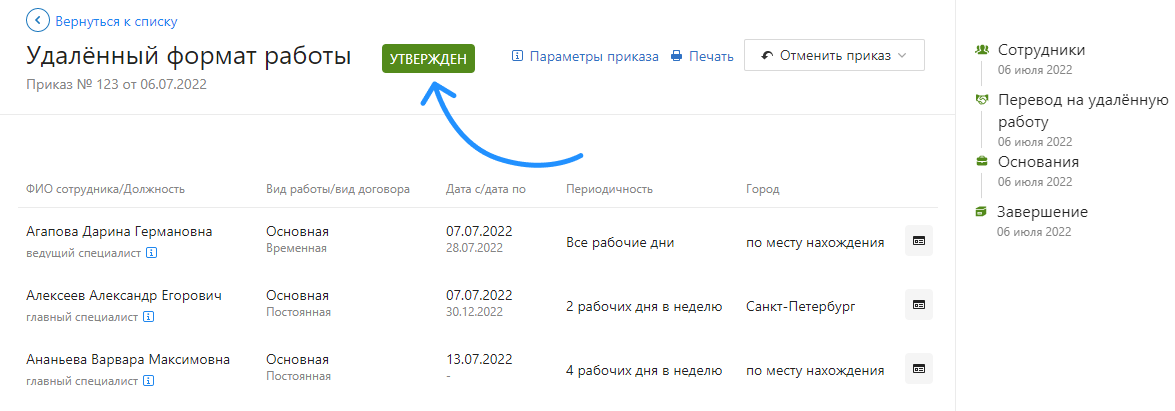Click the ФИО сотрудника/Должность column header

point(105,189)
